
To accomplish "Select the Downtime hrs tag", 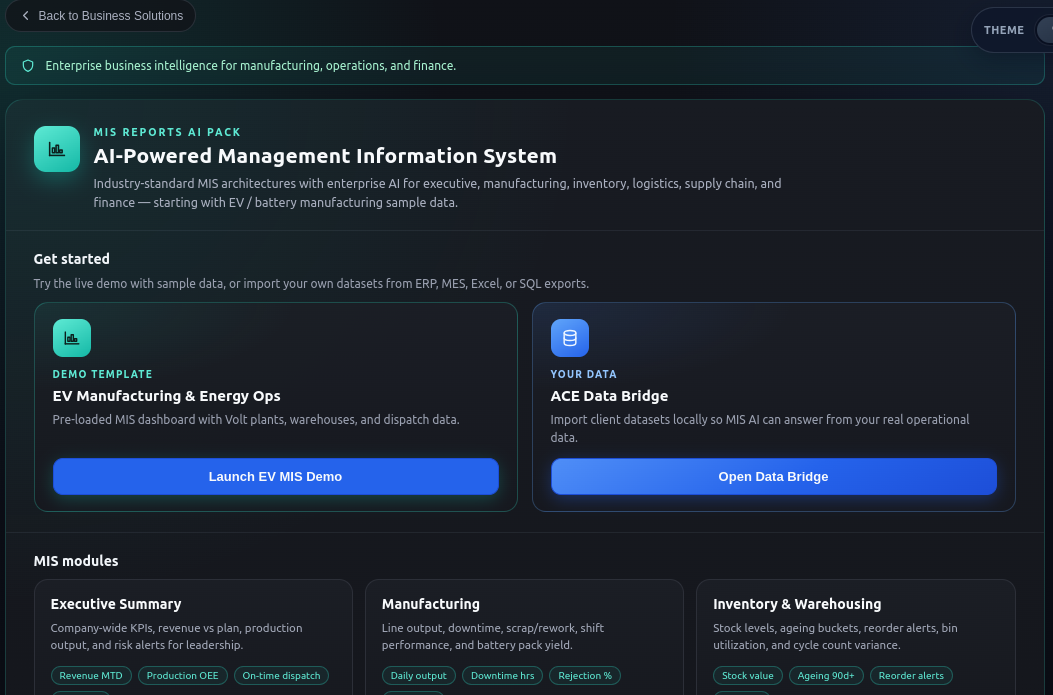I will (x=502, y=676).
